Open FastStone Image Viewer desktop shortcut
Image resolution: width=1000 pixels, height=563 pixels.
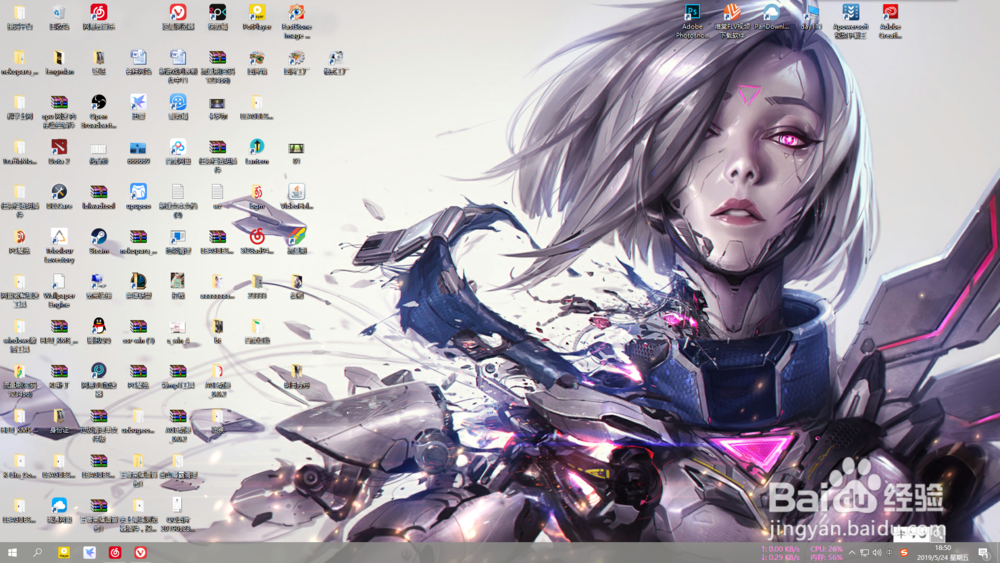pyautogui.click(x=296, y=21)
